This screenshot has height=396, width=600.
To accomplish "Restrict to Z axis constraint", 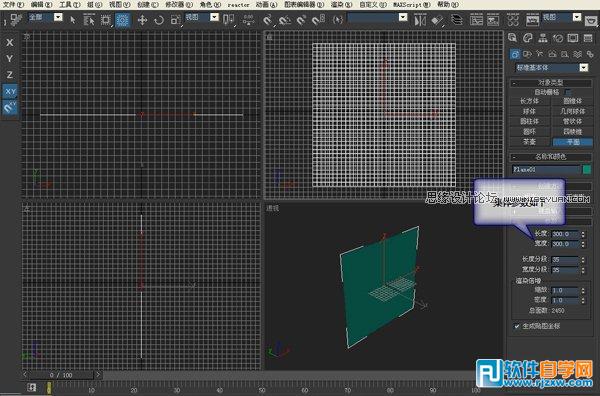I will tap(10, 75).
